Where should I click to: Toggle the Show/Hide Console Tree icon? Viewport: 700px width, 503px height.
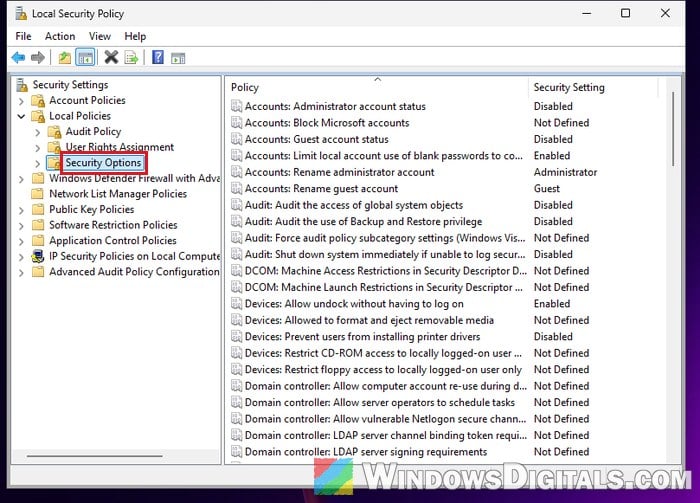(x=85, y=58)
